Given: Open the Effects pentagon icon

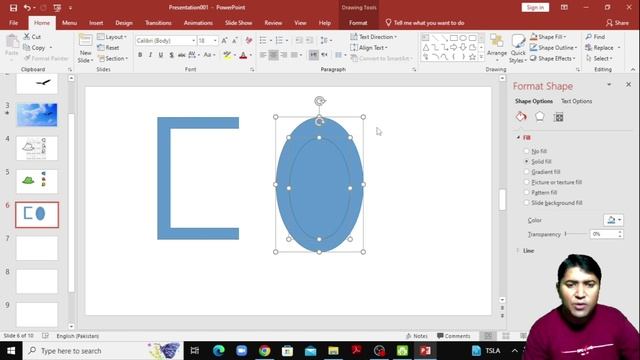Looking at the screenshot, I should click(x=540, y=117).
